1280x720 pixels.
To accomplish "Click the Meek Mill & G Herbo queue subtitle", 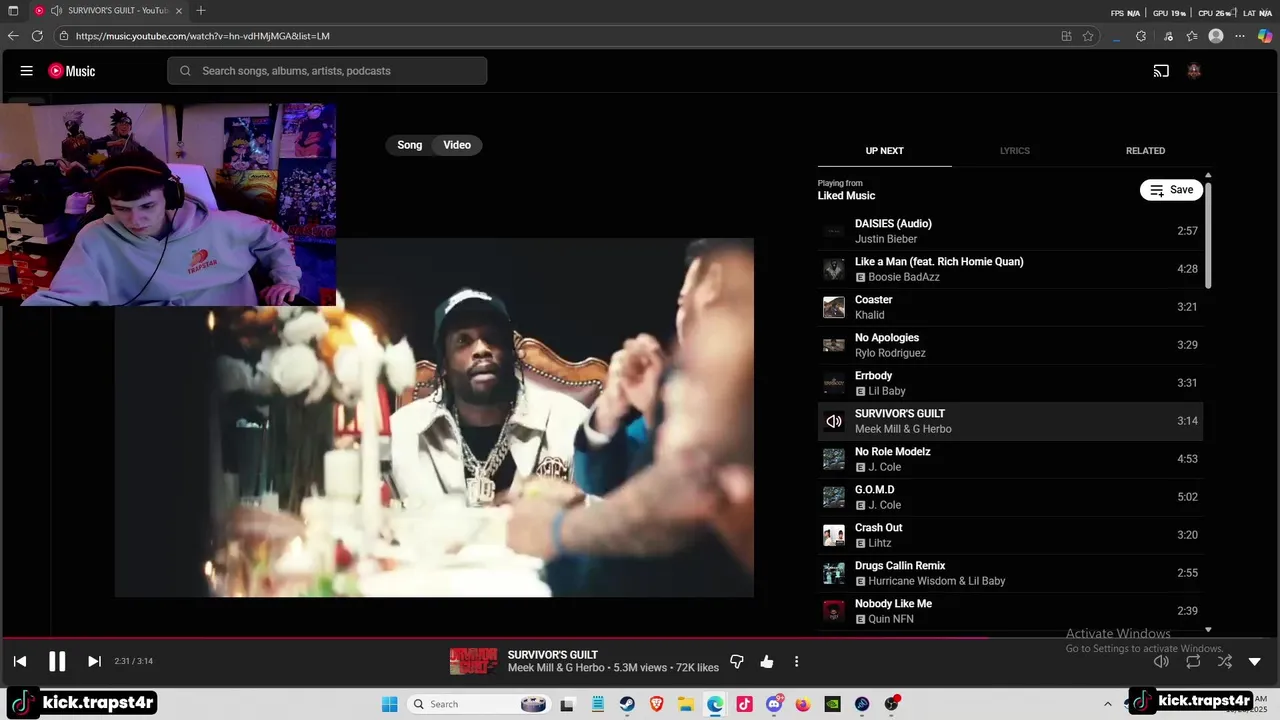I will [903, 429].
